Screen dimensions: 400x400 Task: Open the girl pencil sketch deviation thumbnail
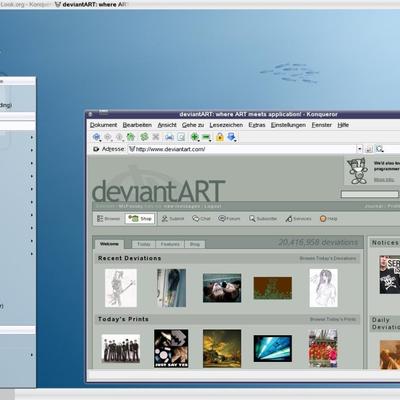(x=323, y=288)
